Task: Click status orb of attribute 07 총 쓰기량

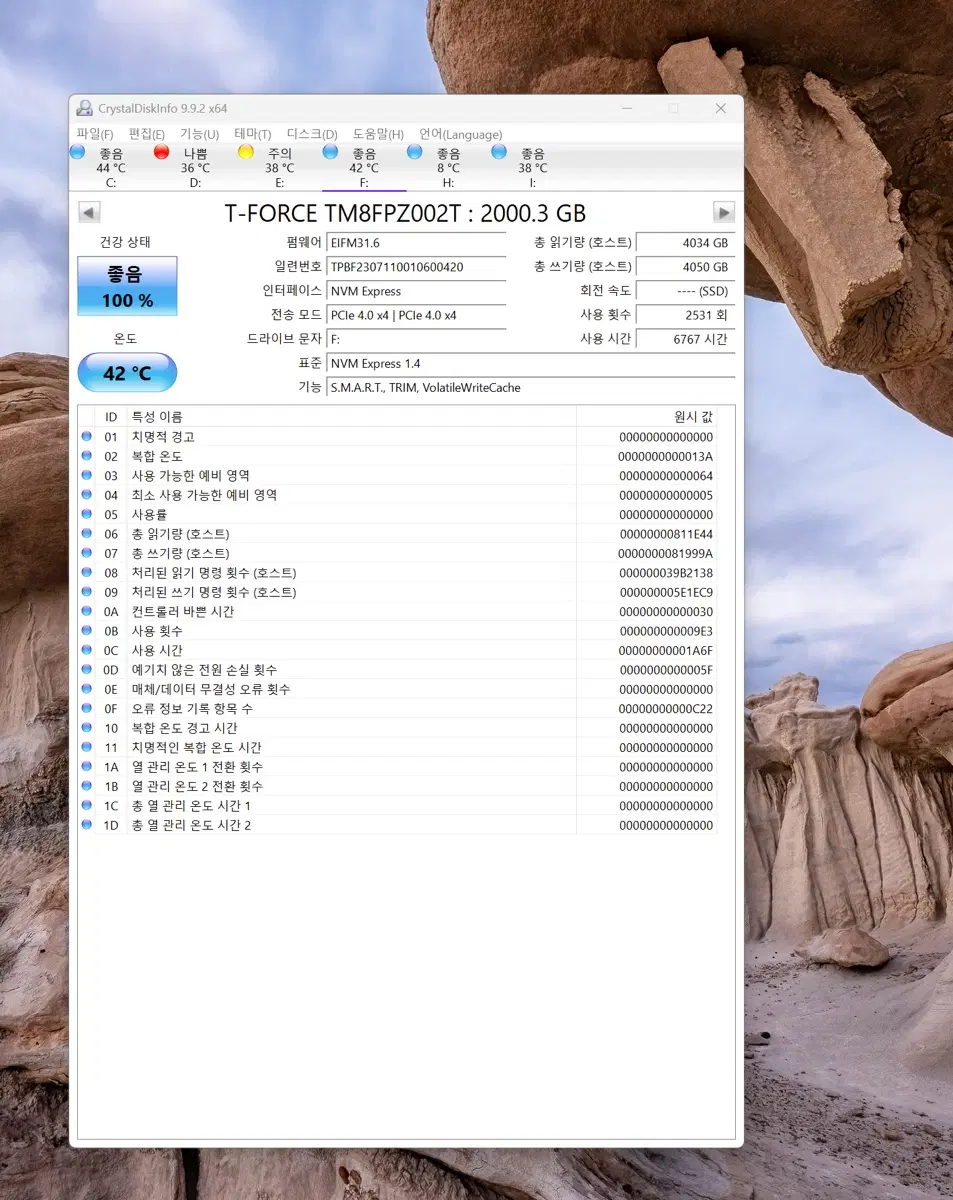Action: click(x=87, y=553)
